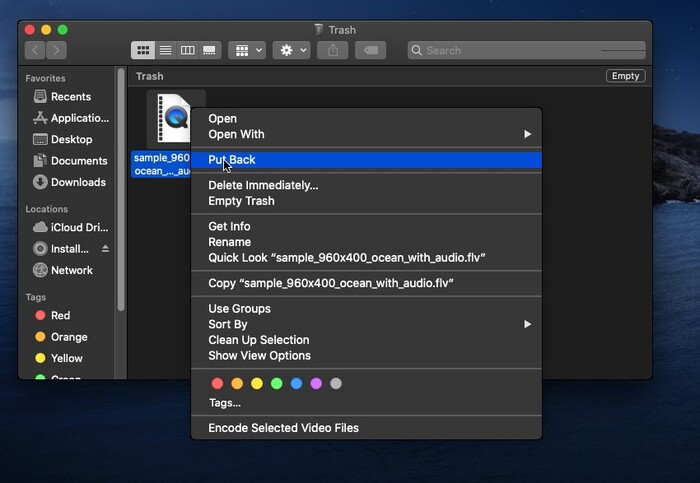This screenshot has width=700, height=483.
Task: Switch to gallery view in toolbar
Action: coord(209,50)
